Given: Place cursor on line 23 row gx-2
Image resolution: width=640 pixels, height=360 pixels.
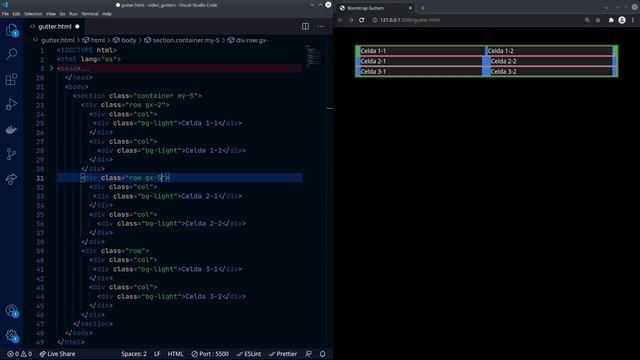Looking at the screenshot, I should 125,105.
